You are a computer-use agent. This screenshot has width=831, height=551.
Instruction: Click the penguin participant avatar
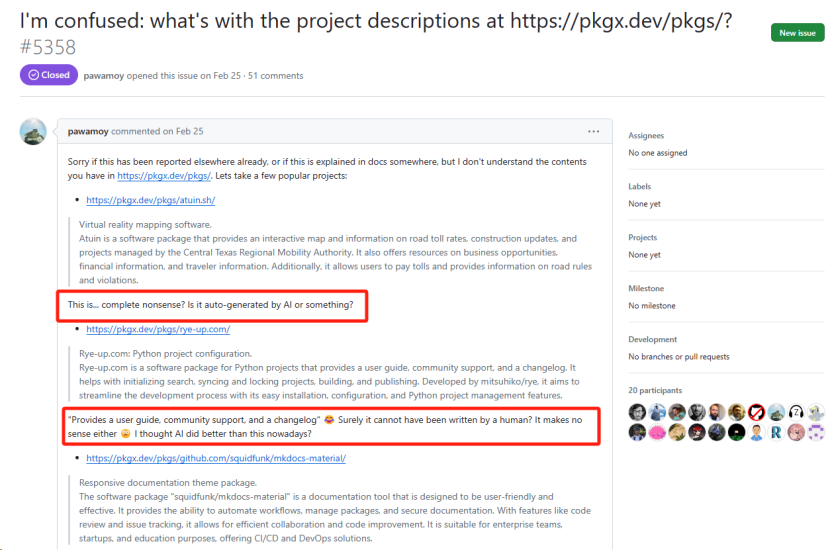pos(657,412)
